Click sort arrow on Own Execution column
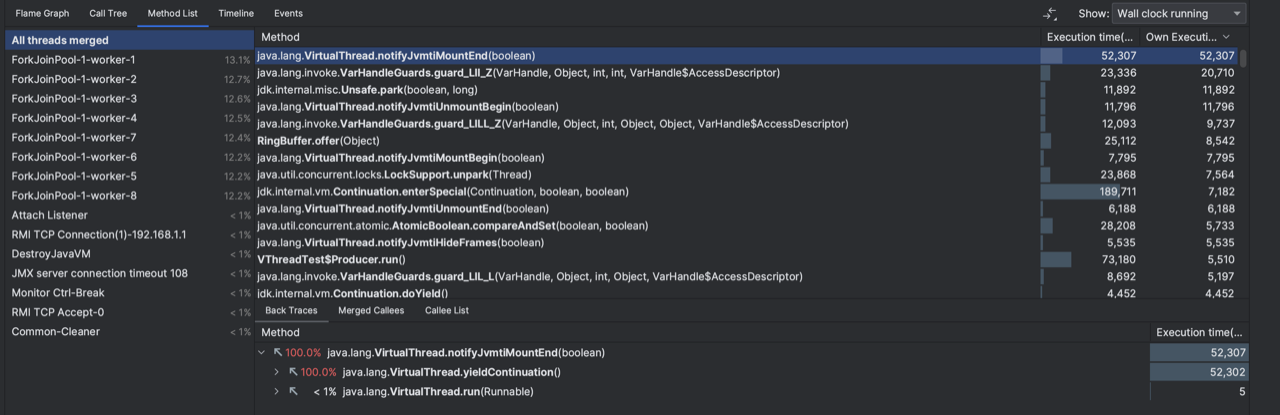This screenshot has width=1280, height=415. (x=1227, y=37)
